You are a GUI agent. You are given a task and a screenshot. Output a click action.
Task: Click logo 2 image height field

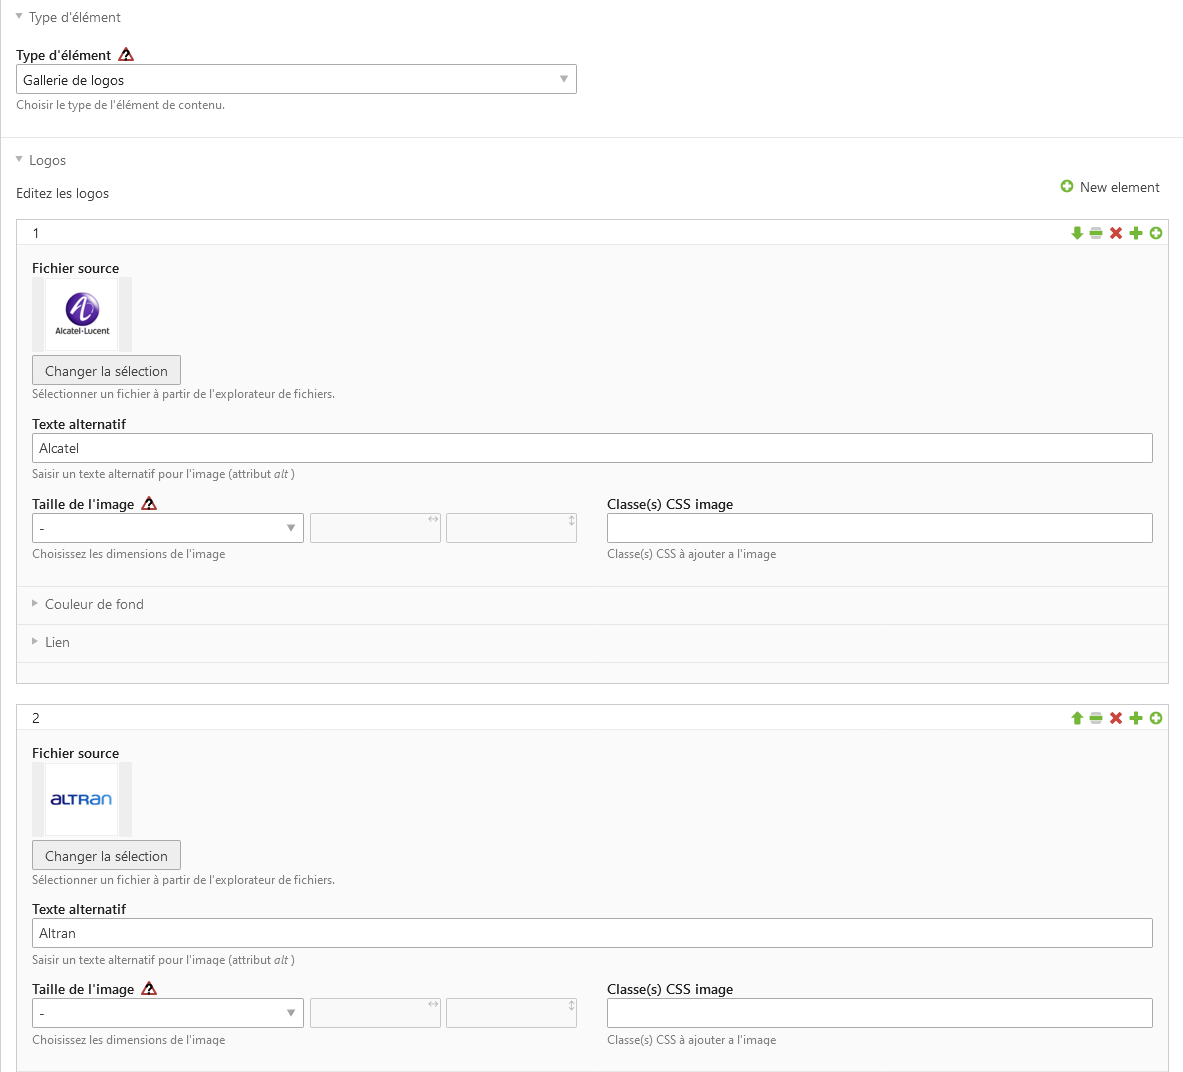[512, 1013]
